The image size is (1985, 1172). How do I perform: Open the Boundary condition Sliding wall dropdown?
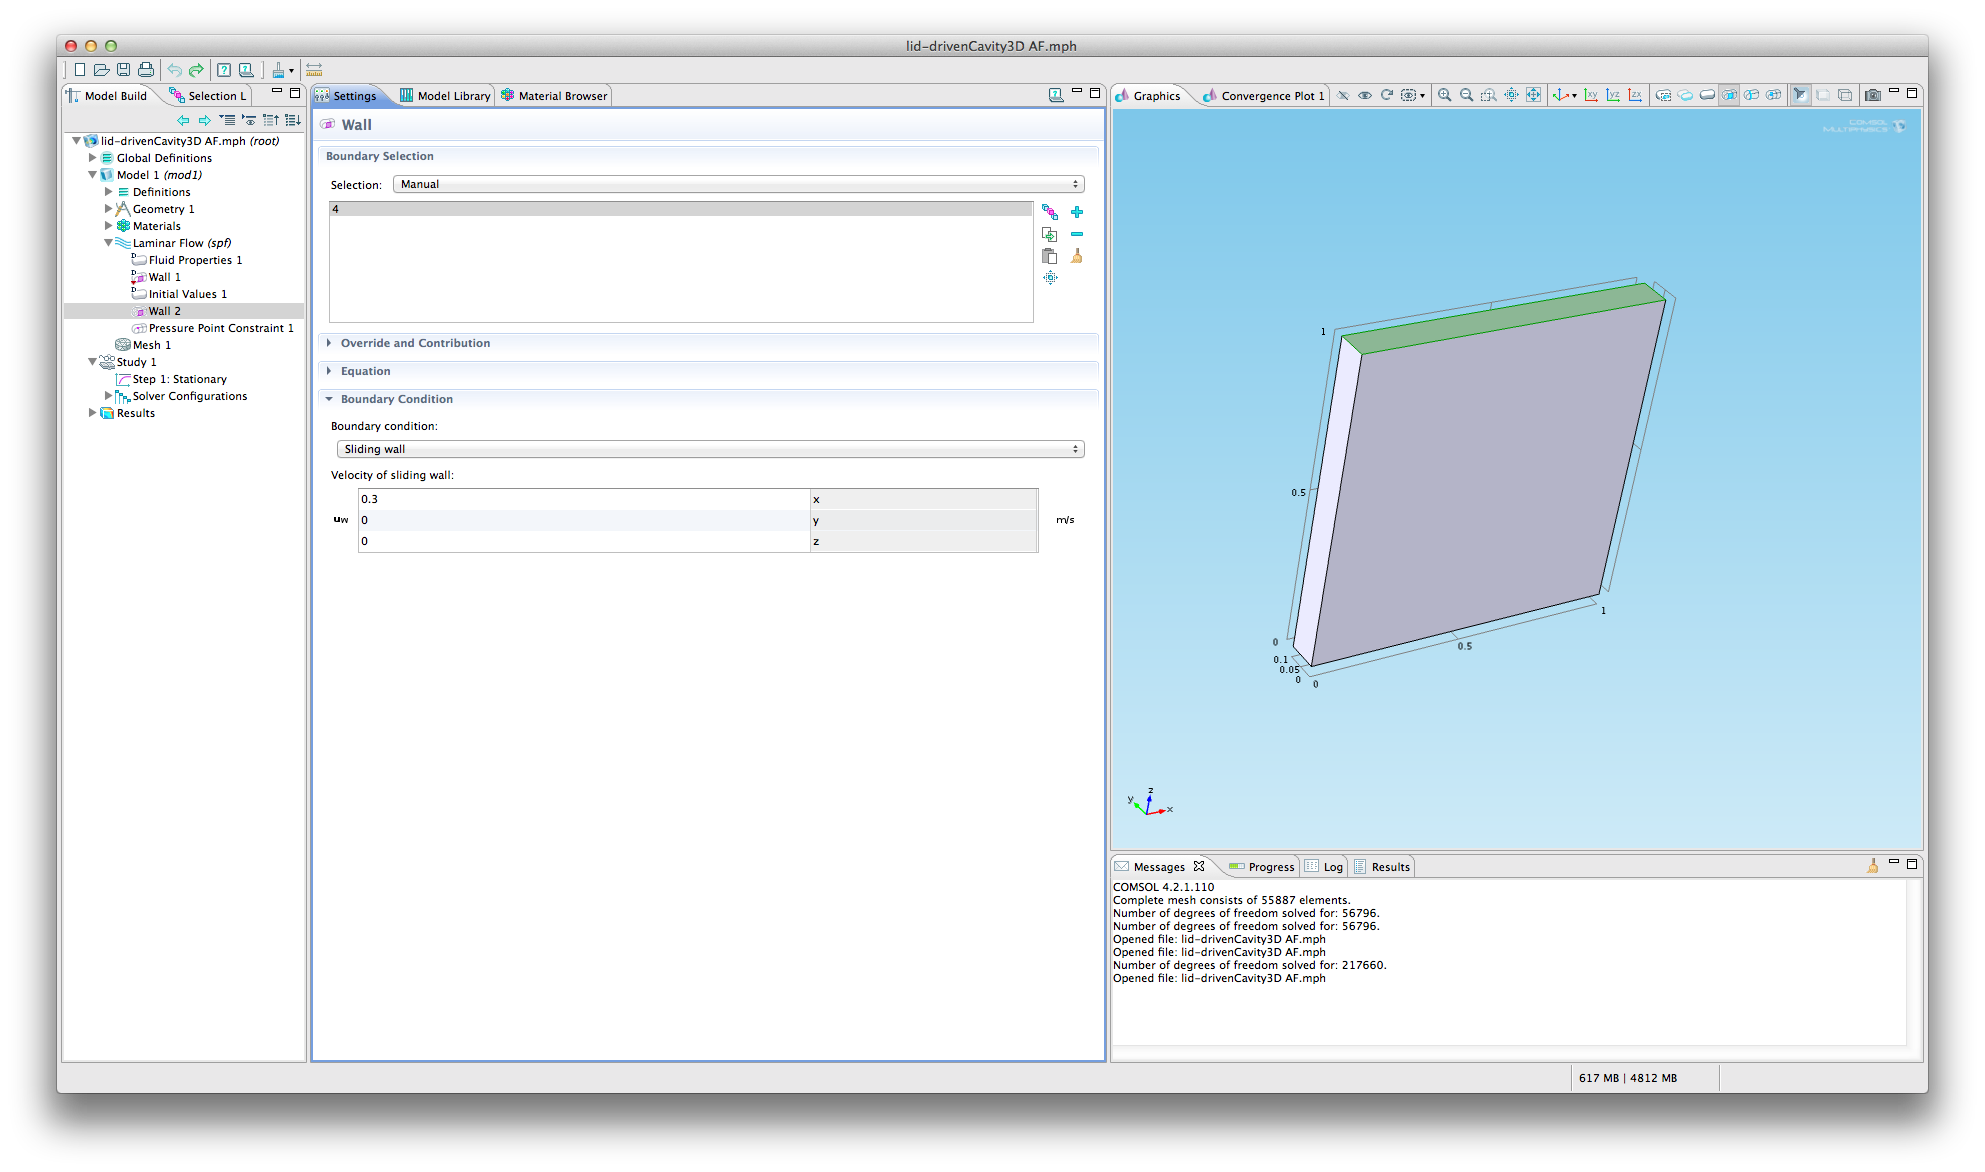710,449
